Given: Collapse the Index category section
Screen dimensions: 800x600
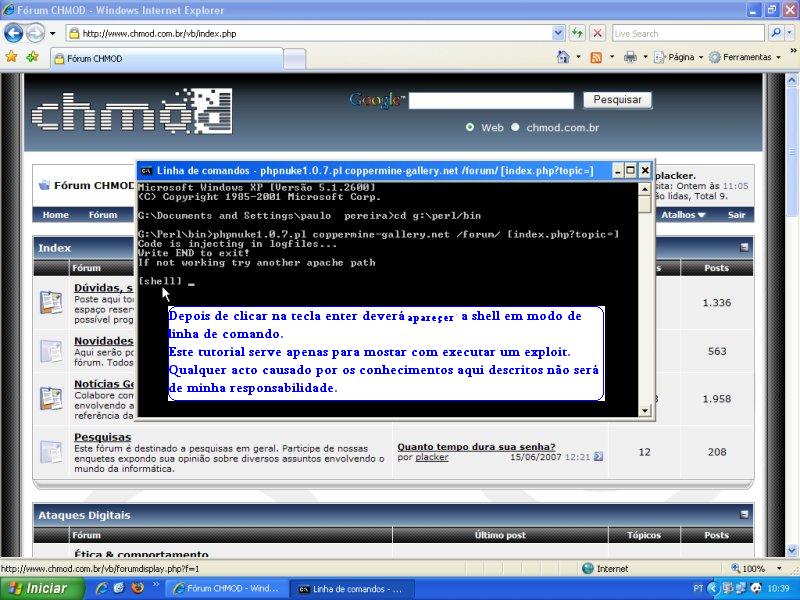Looking at the screenshot, I should [x=744, y=247].
